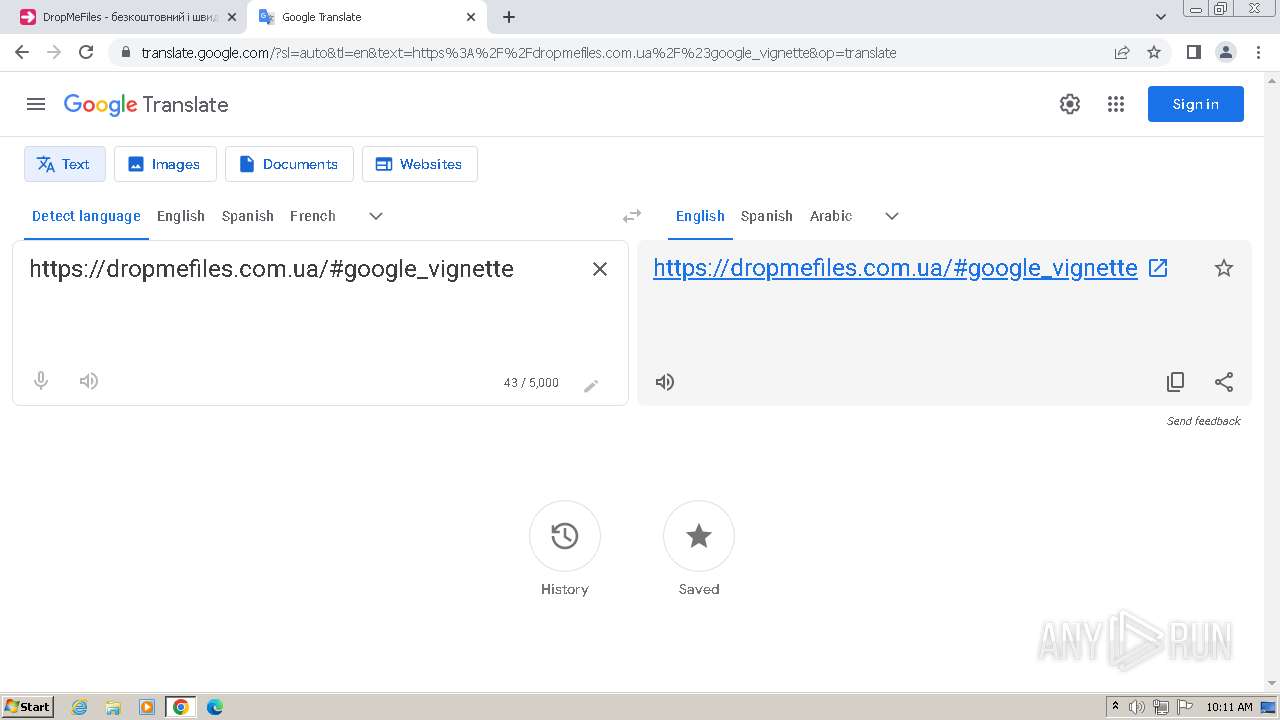Viewport: 1280px width, 720px height.
Task: Open the taskbar clock
Action: click(x=1229, y=707)
